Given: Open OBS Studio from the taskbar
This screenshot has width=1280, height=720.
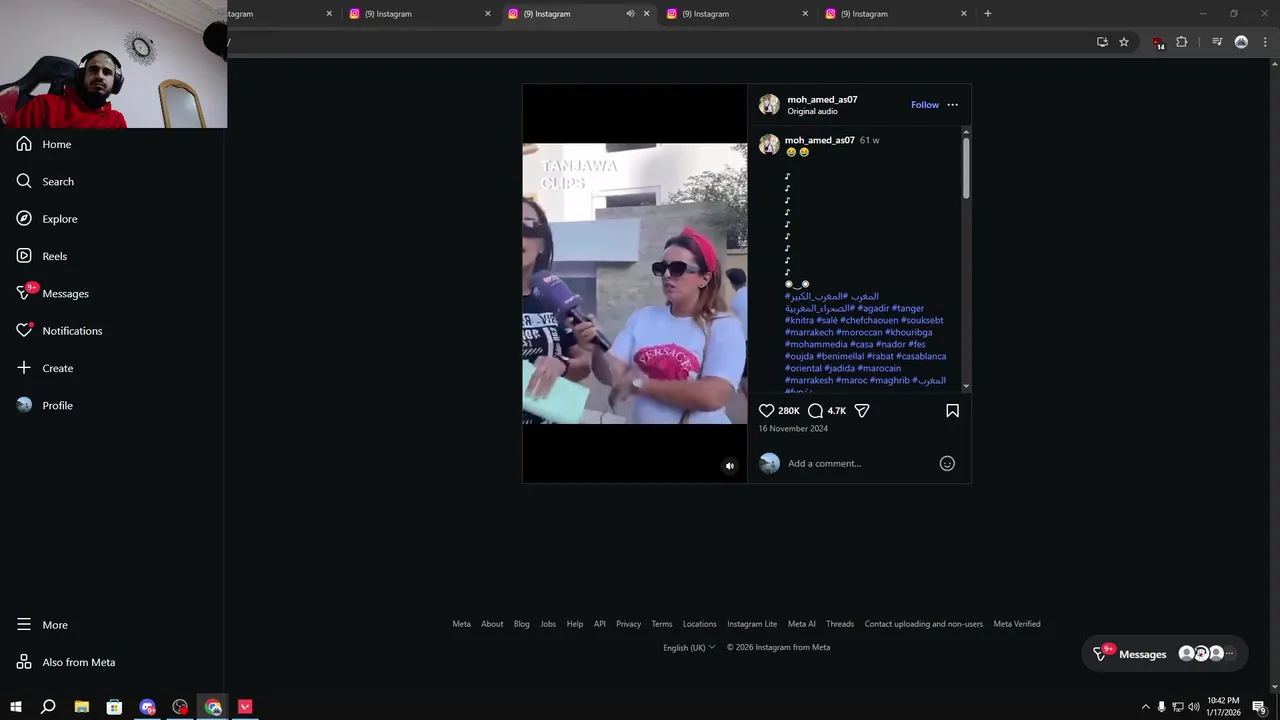Looking at the screenshot, I should tap(180, 707).
